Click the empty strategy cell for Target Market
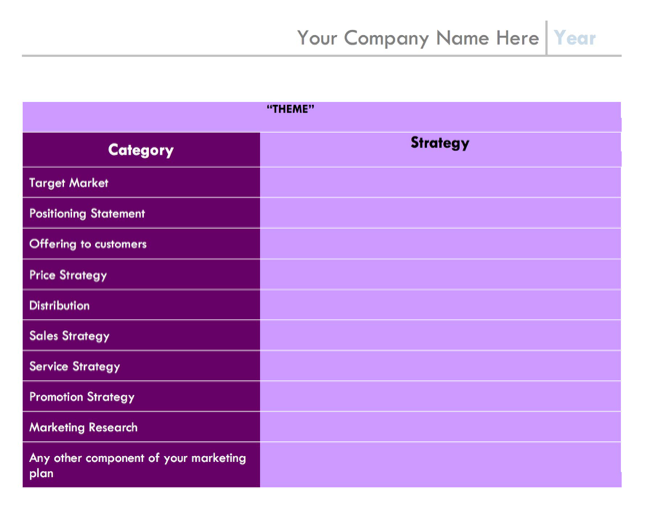This screenshot has height=506, width=645. tap(439, 183)
